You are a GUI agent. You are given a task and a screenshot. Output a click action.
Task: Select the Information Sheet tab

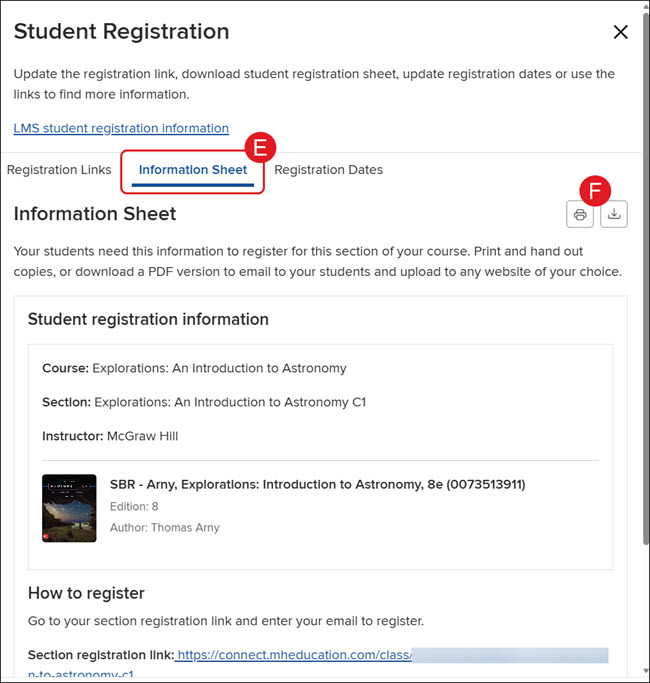pos(193,170)
